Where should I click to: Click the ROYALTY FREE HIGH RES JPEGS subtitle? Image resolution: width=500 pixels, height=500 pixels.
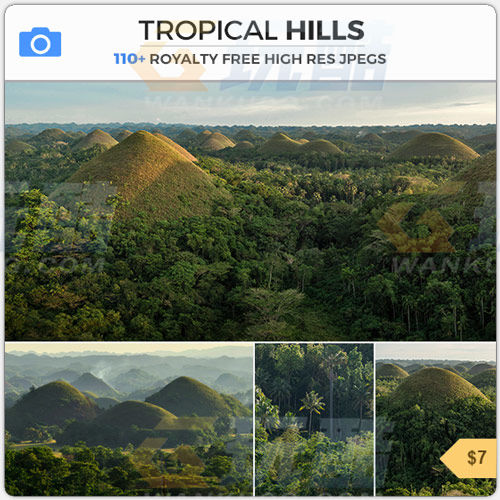tap(268, 59)
